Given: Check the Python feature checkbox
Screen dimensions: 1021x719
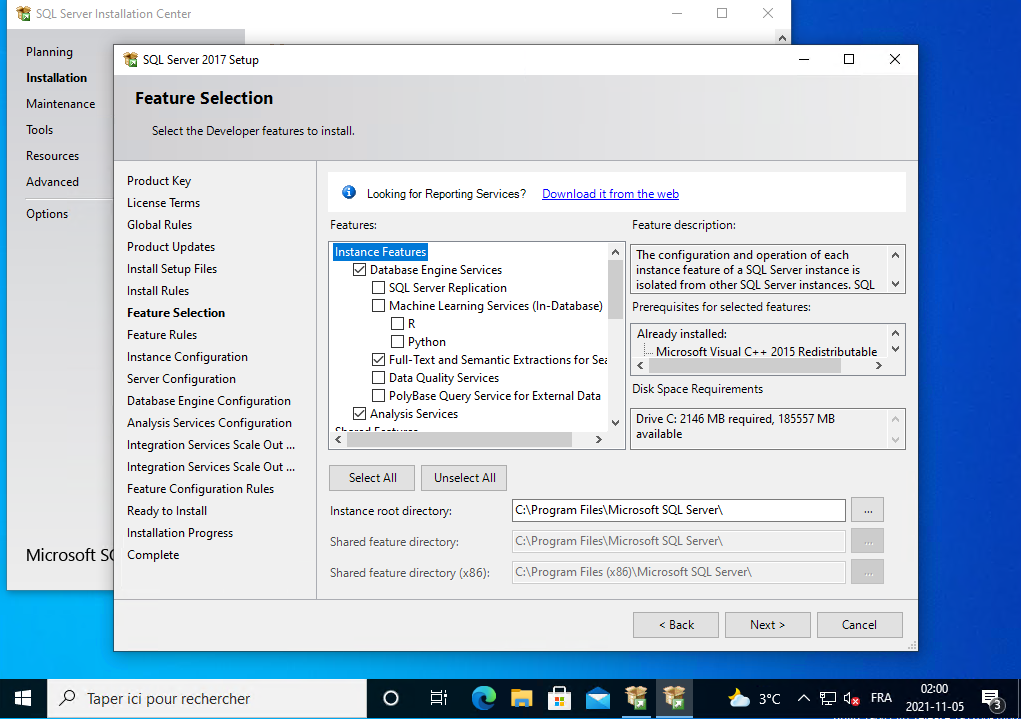Looking at the screenshot, I should 397,342.
